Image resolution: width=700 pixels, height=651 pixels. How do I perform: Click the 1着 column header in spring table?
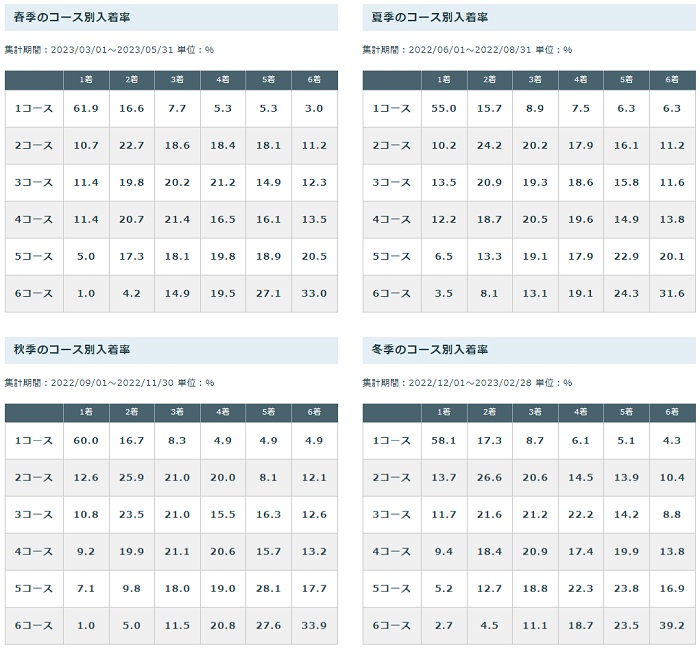pos(86,79)
